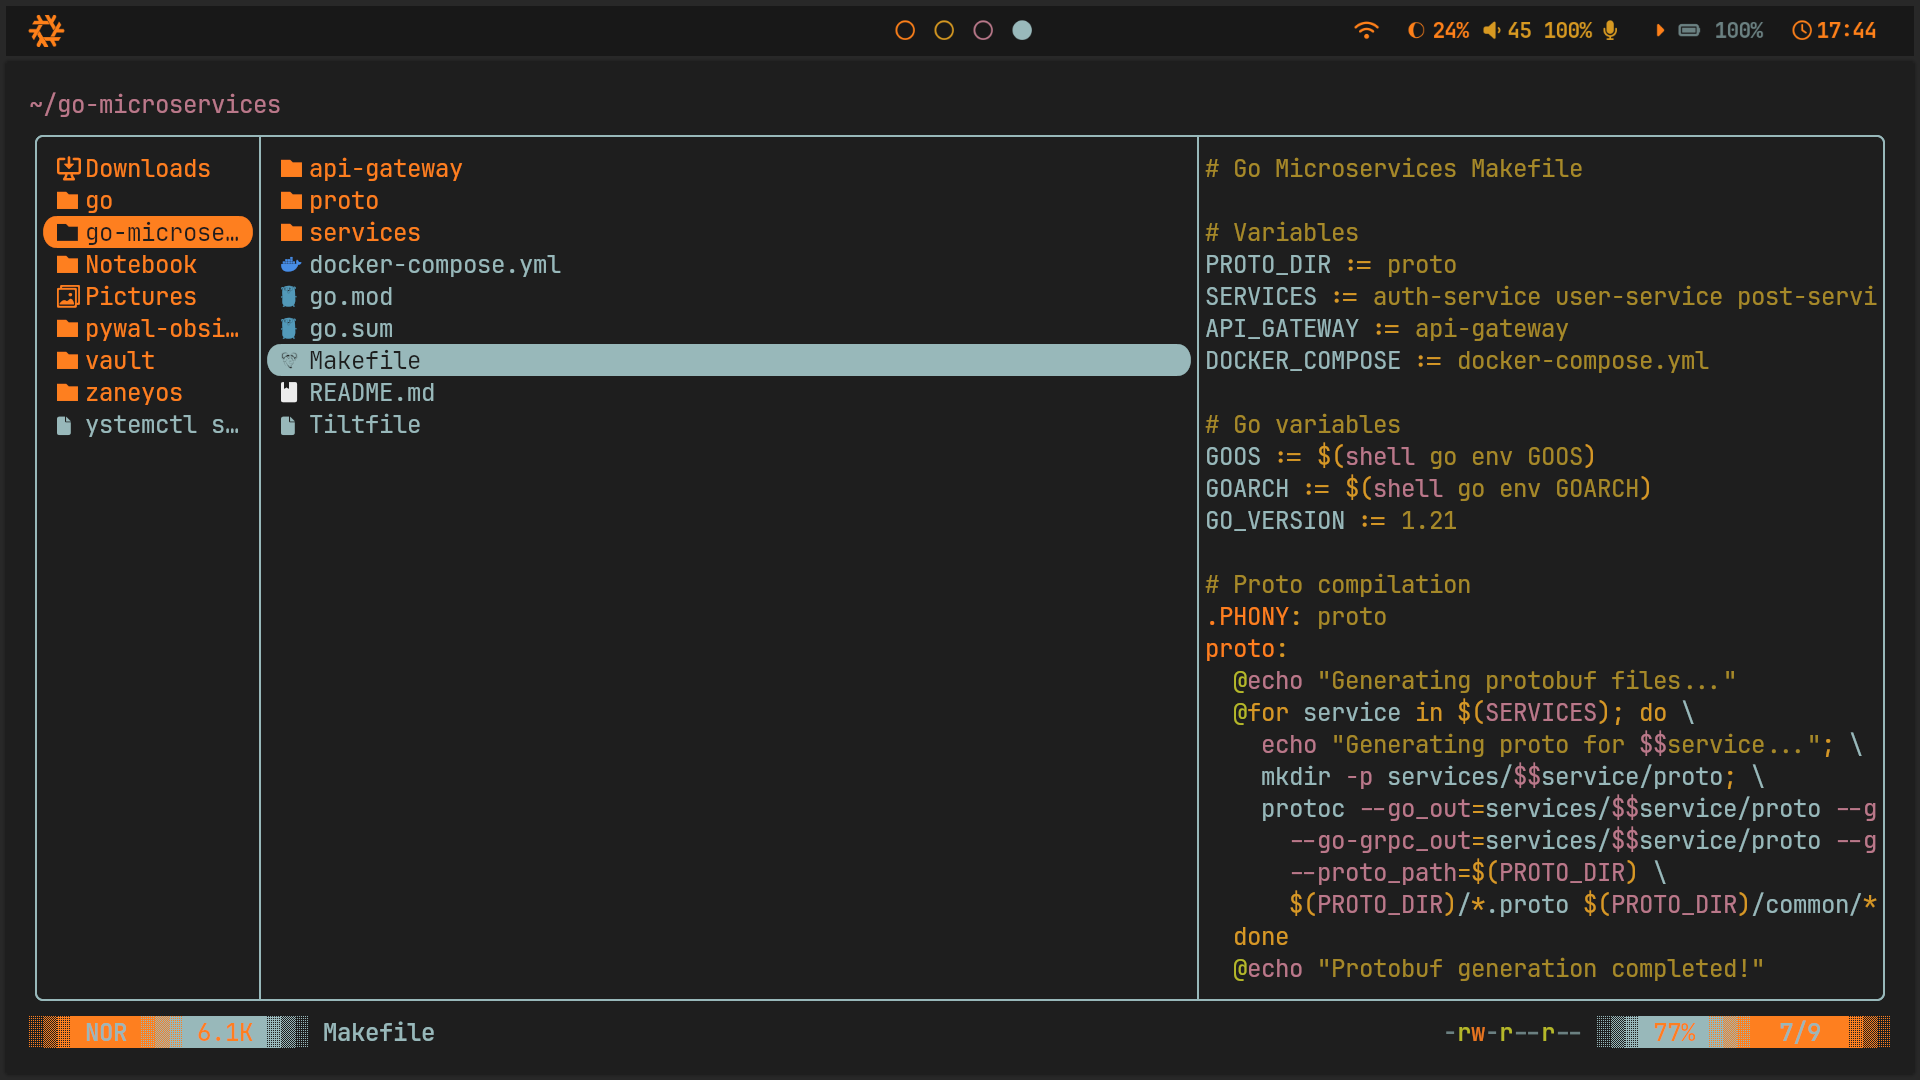The image size is (1920, 1080).
Task: Click the '# Go Microservices Makefile' preview line
Action: [1394, 169]
